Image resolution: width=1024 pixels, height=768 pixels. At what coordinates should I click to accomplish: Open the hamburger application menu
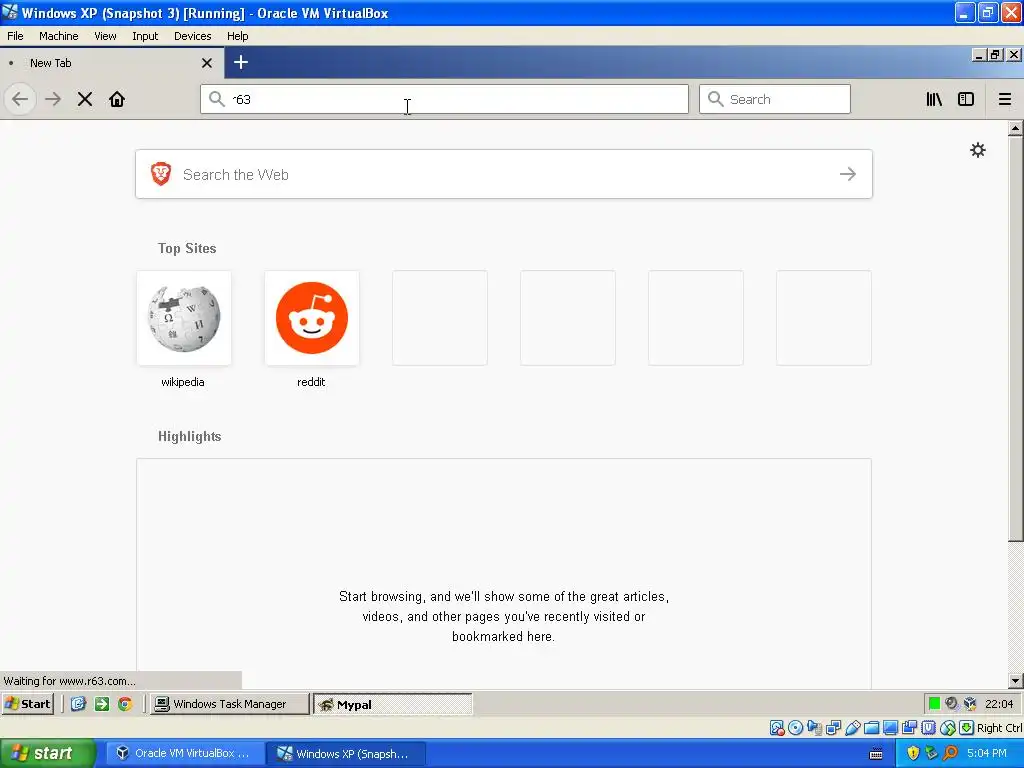tap(1005, 99)
